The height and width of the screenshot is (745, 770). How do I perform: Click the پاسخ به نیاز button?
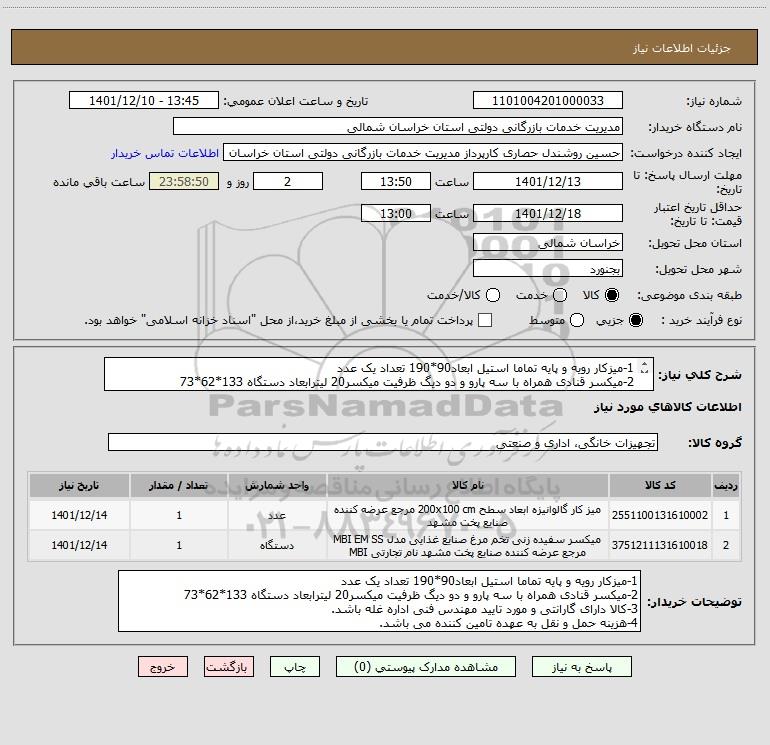coord(582,667)
